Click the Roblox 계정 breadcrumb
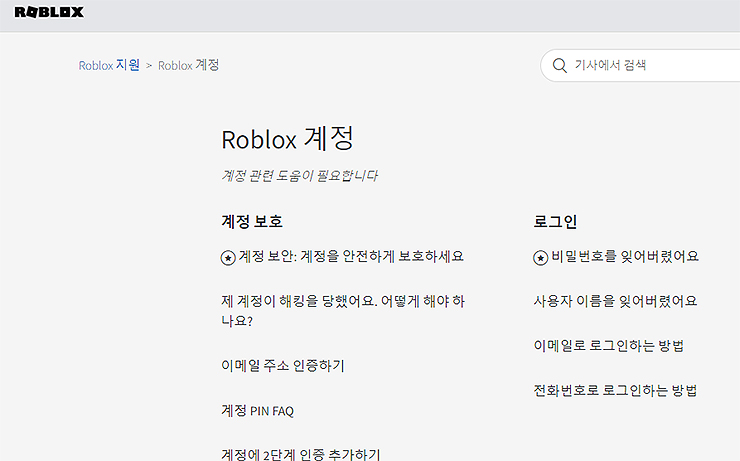Screen dimensions: 740x461 click(188, 65)
